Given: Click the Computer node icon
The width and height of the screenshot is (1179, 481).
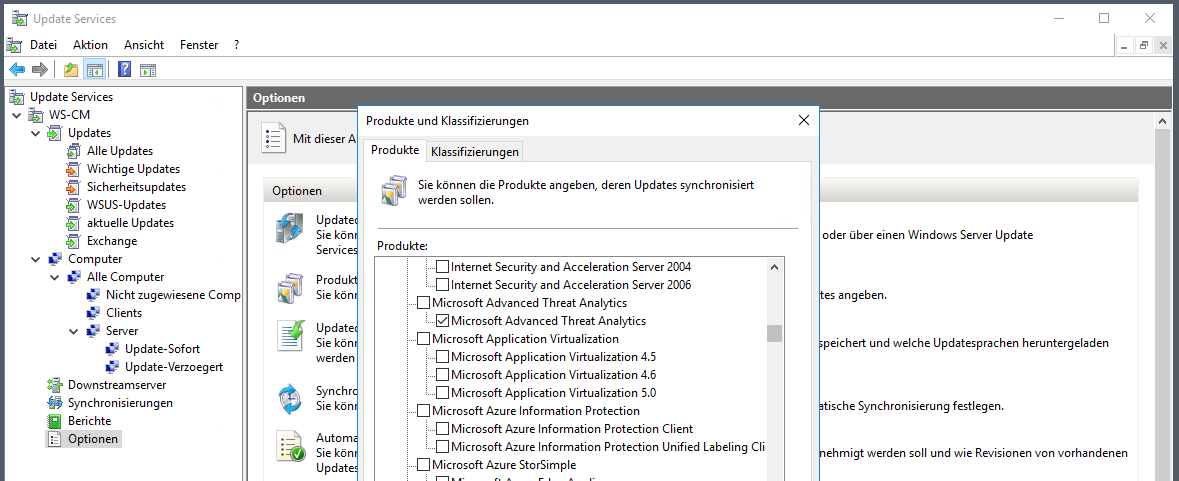Looking at the screenshot, I should click(55, 259).
